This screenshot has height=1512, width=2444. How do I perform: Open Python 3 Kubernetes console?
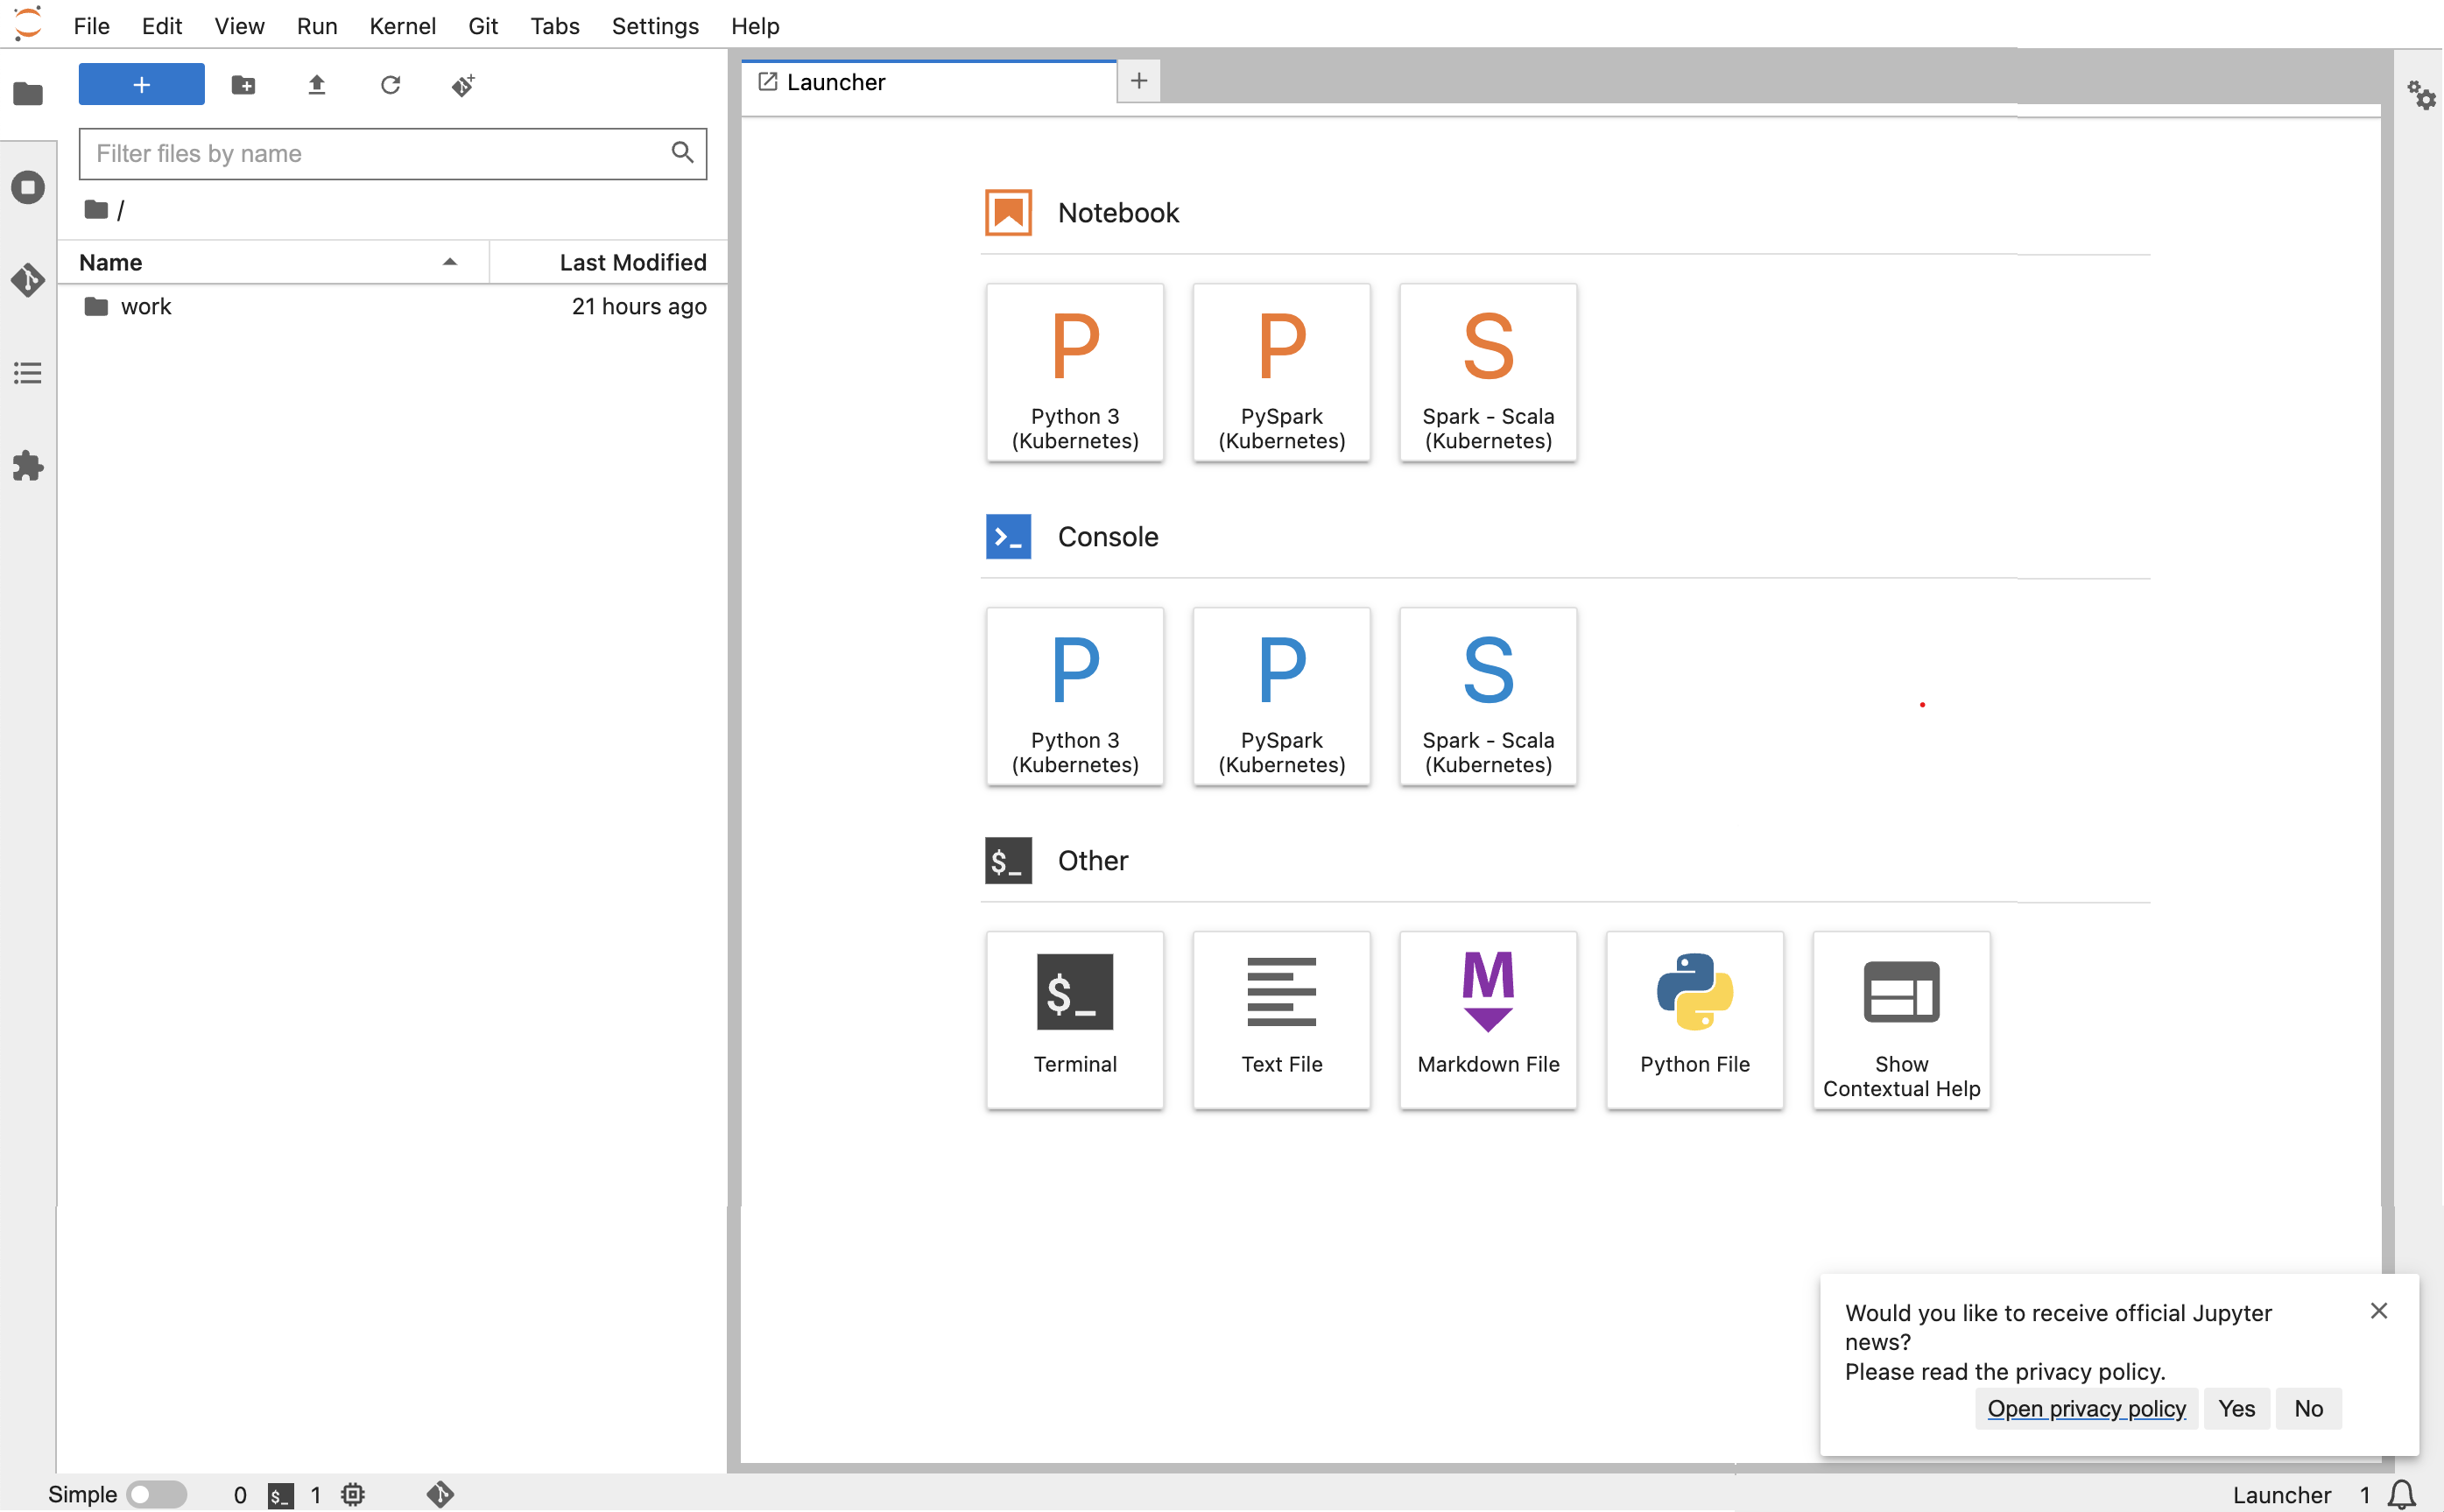(1075, 695)
